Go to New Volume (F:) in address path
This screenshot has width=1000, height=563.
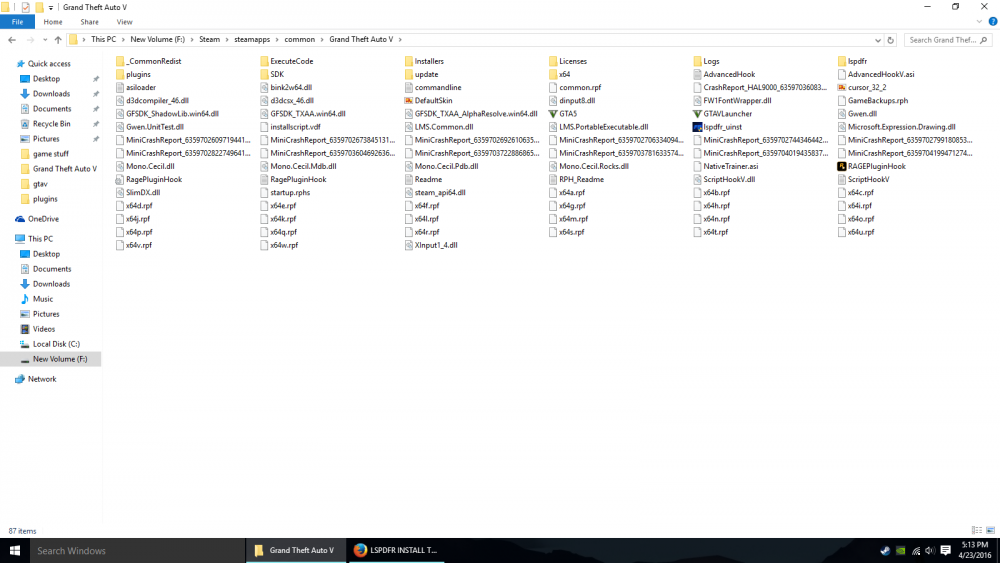point(158,40)
